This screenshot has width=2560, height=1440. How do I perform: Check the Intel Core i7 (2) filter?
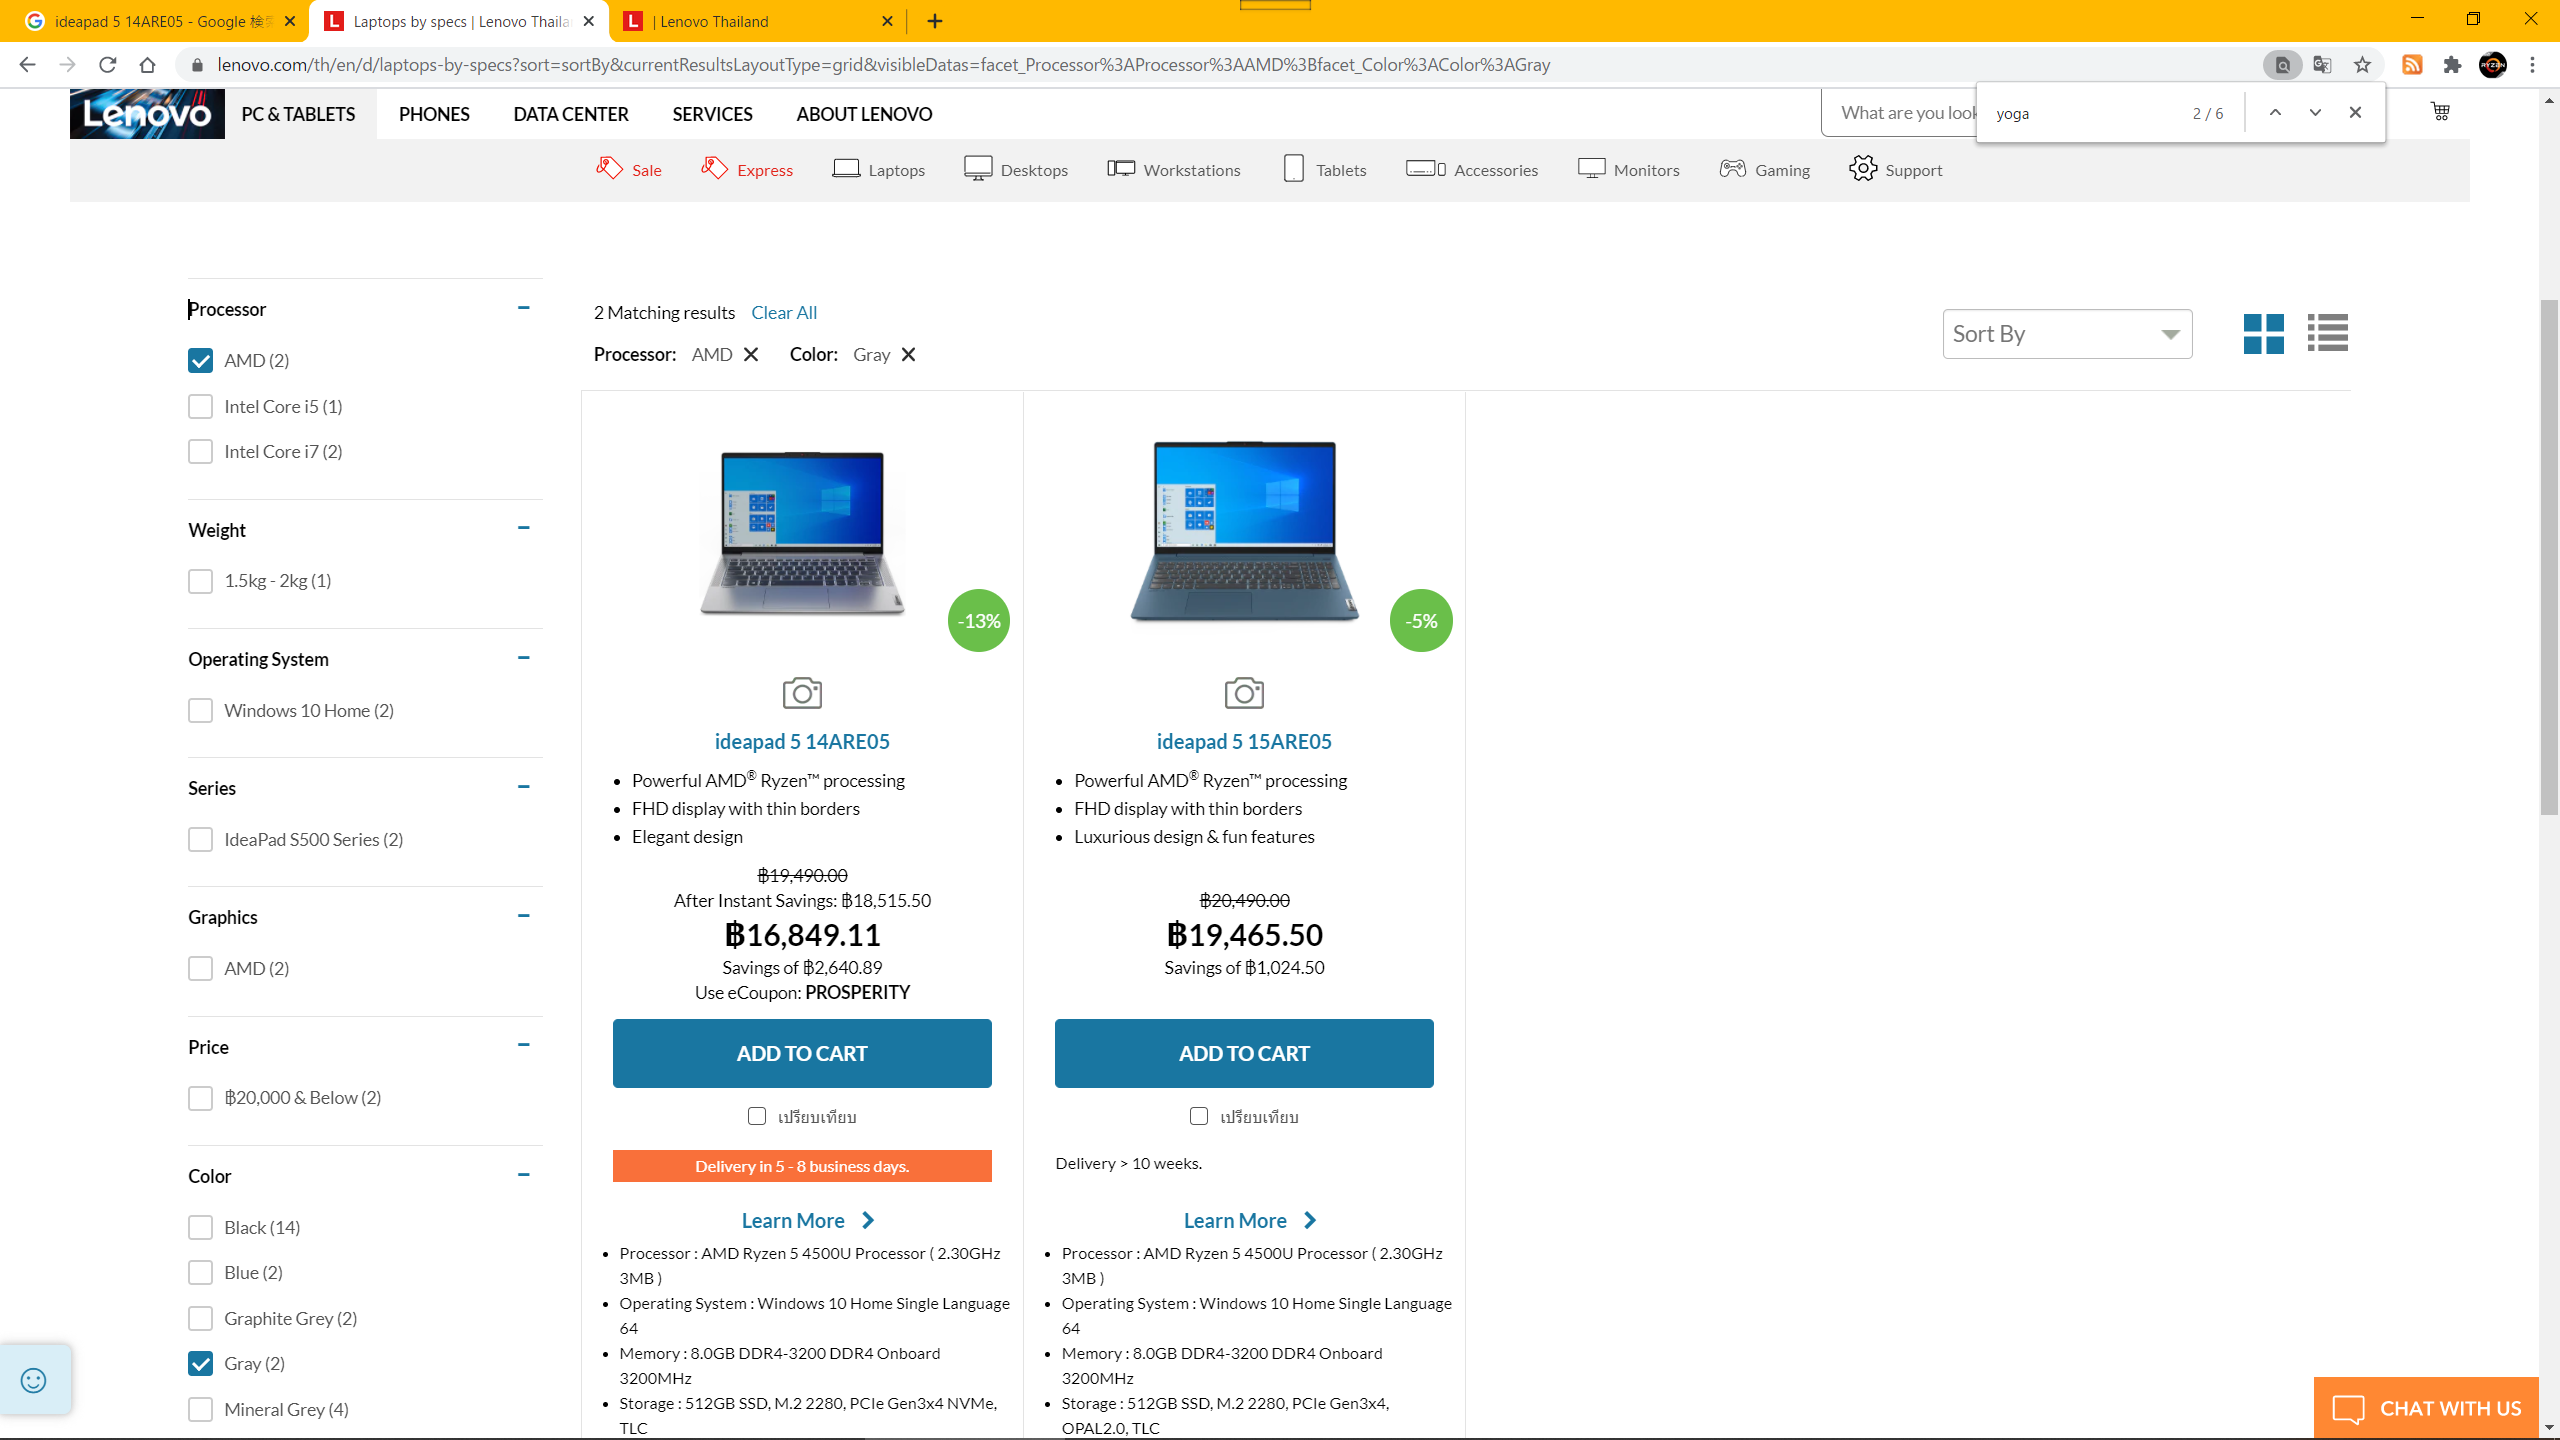200,451
